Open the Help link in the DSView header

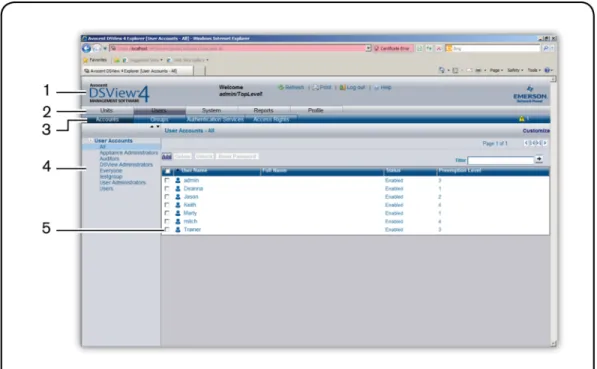[x=383, y=87]
